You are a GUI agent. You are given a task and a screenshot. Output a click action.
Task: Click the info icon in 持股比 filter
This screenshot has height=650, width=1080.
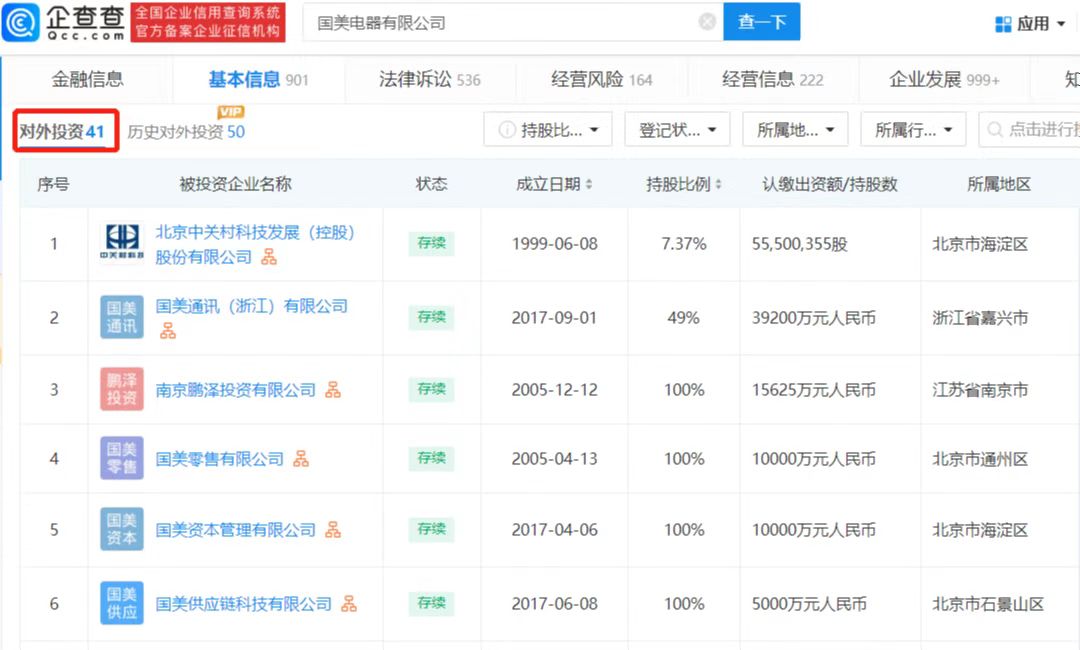(x=507, y=129)
